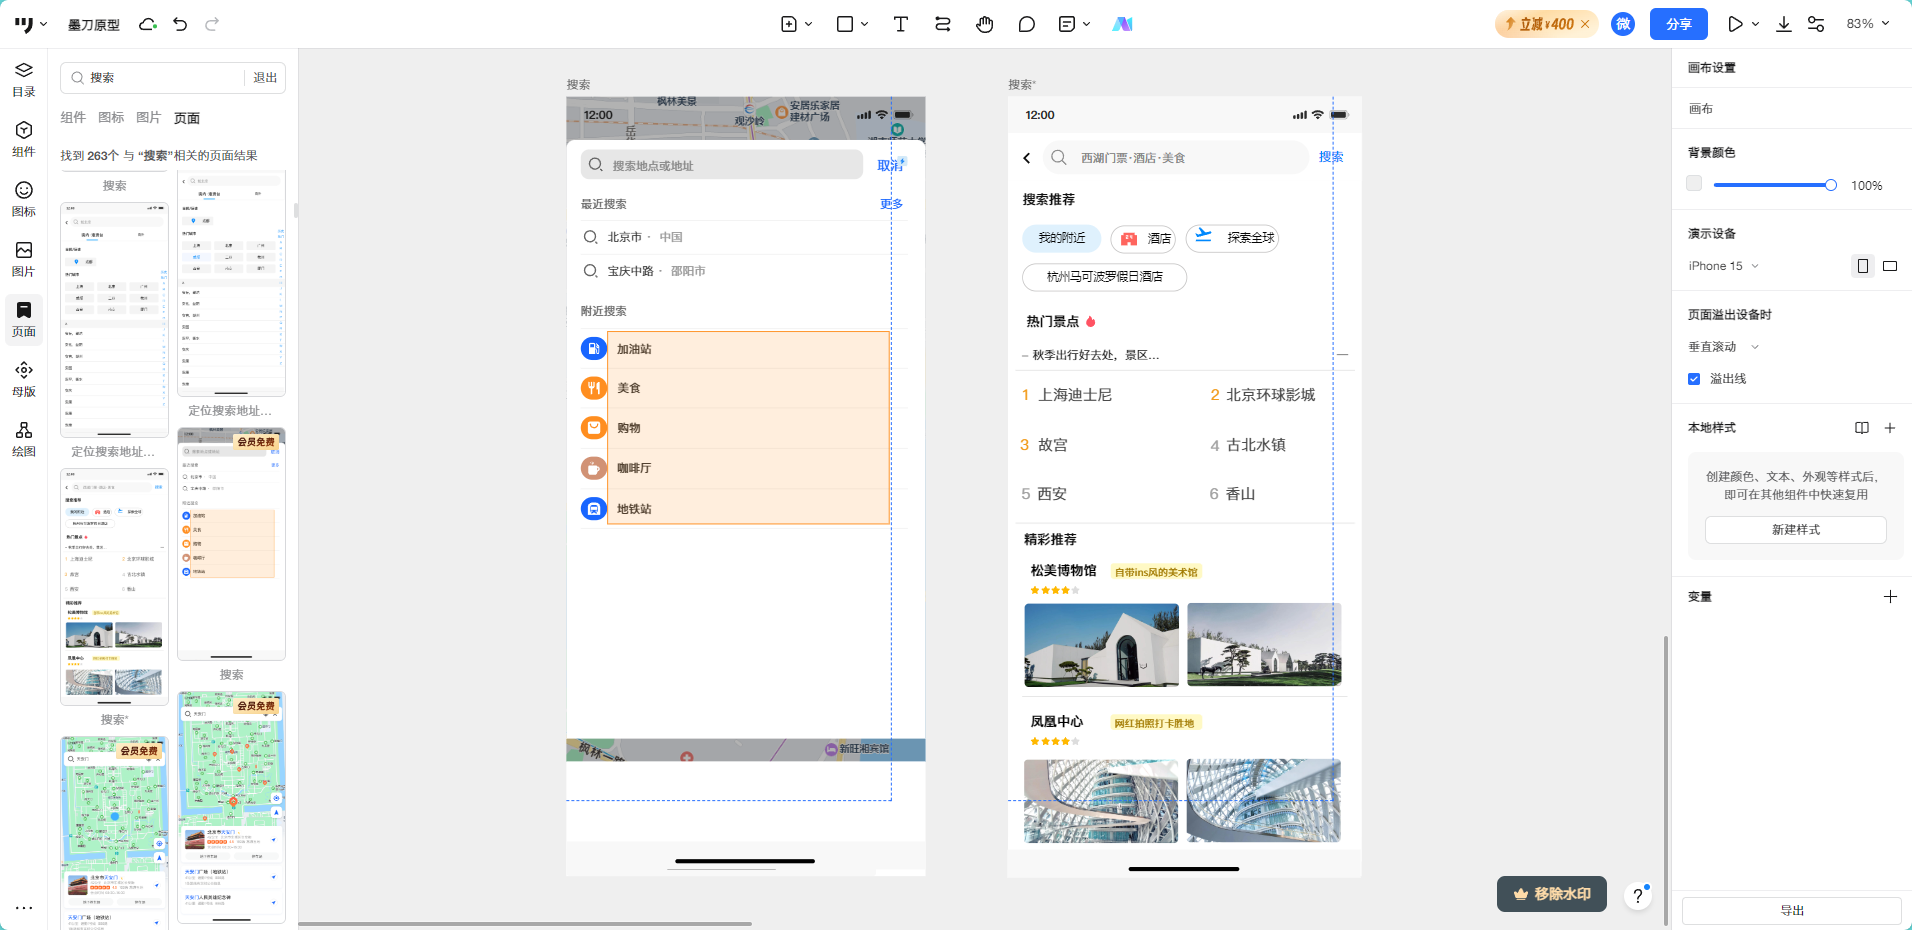The image size is (1912, 930).
Task: Open the 图标 sidebar panel
Action: point(24,199)
